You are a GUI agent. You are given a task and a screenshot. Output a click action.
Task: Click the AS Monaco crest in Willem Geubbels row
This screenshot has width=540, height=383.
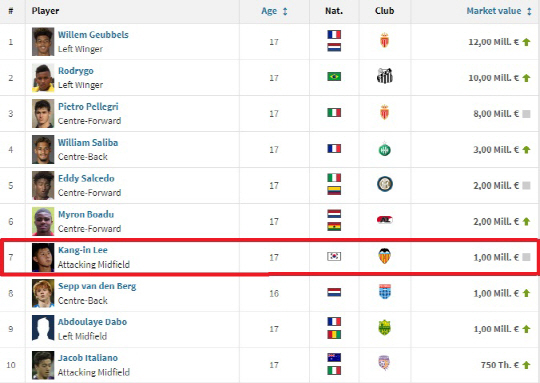[384, 41]
